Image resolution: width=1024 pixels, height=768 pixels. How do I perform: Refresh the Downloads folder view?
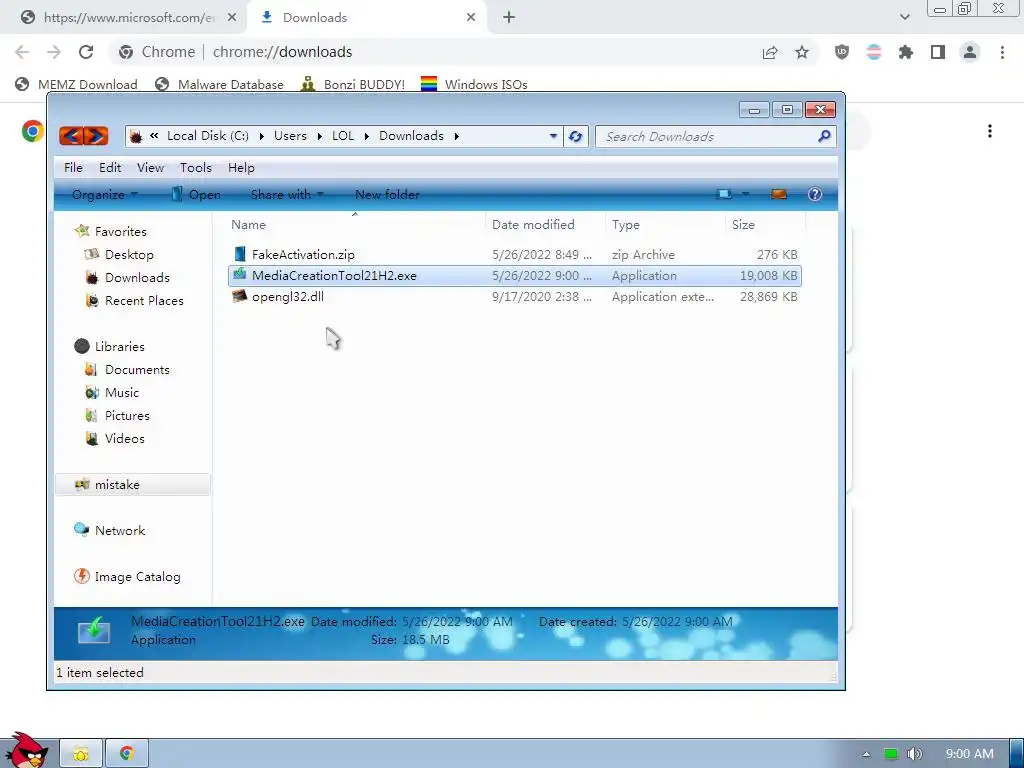click(x=575, y=136)
